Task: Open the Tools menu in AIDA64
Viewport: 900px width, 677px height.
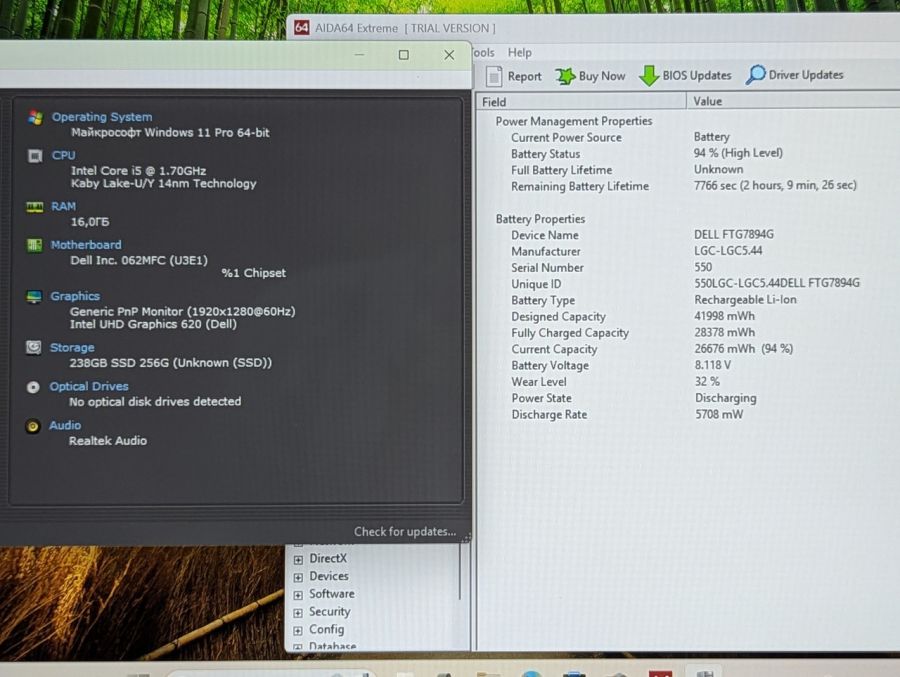Action: [484, 52]
